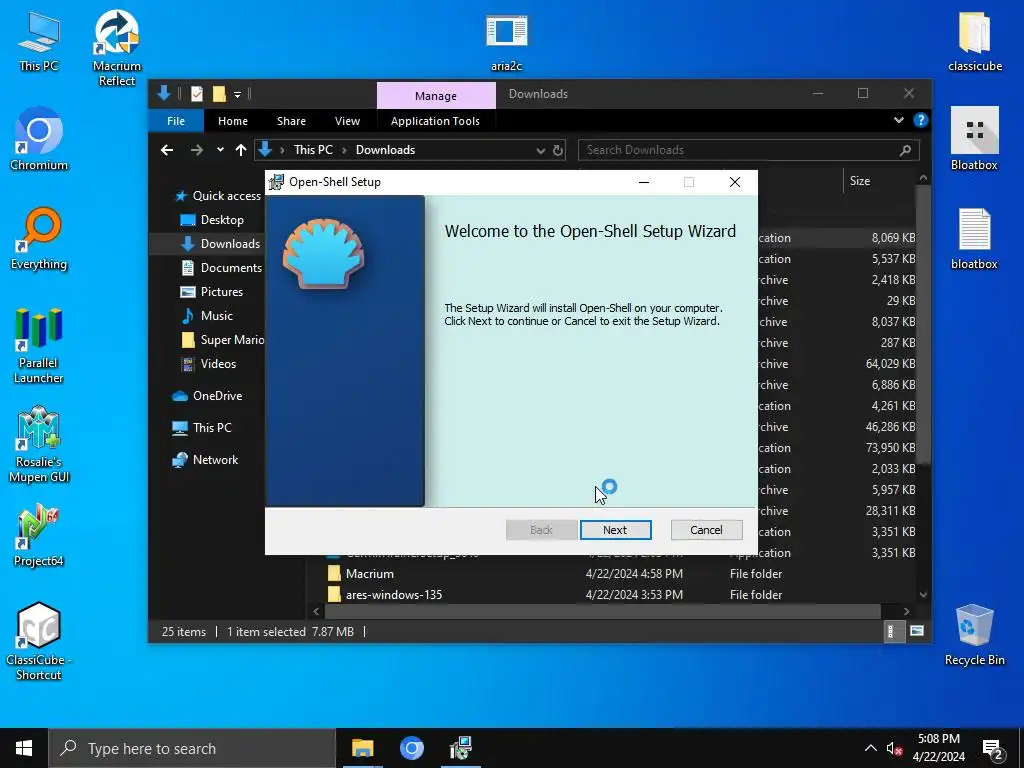The image size is (1024, 768).
Task: Go back in File Explorer
Action: (x=167, y=150)
